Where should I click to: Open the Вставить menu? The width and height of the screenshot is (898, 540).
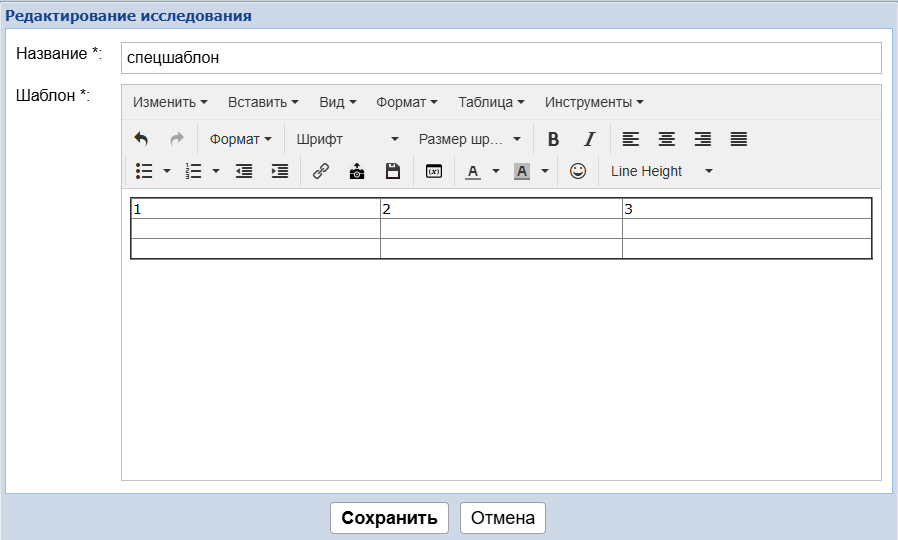click(x=263, y=102)
